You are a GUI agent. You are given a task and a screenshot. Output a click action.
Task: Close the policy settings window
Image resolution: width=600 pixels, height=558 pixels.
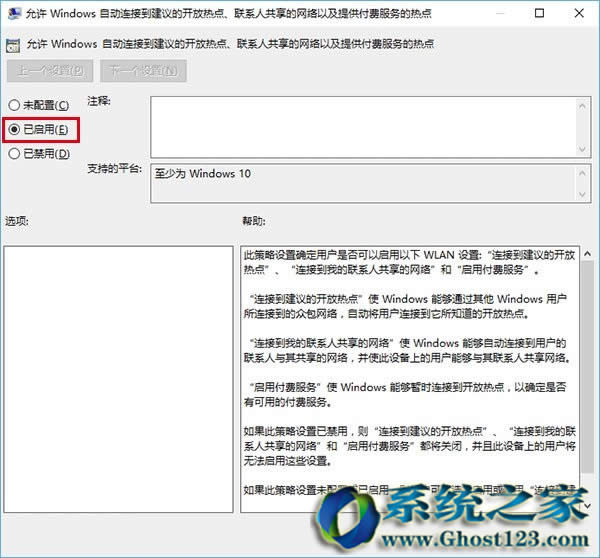[x=579, y=13]
